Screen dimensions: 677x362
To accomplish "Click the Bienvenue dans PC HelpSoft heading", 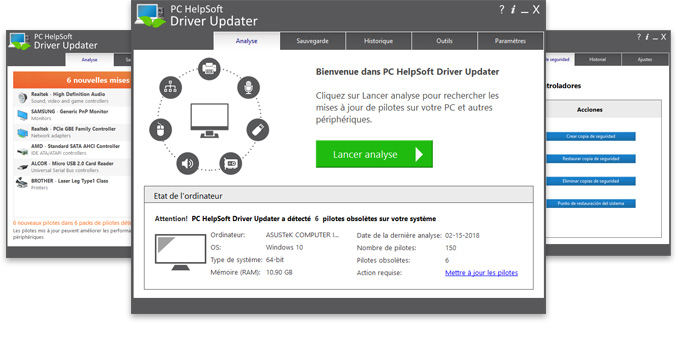I will tap(407, 72).
